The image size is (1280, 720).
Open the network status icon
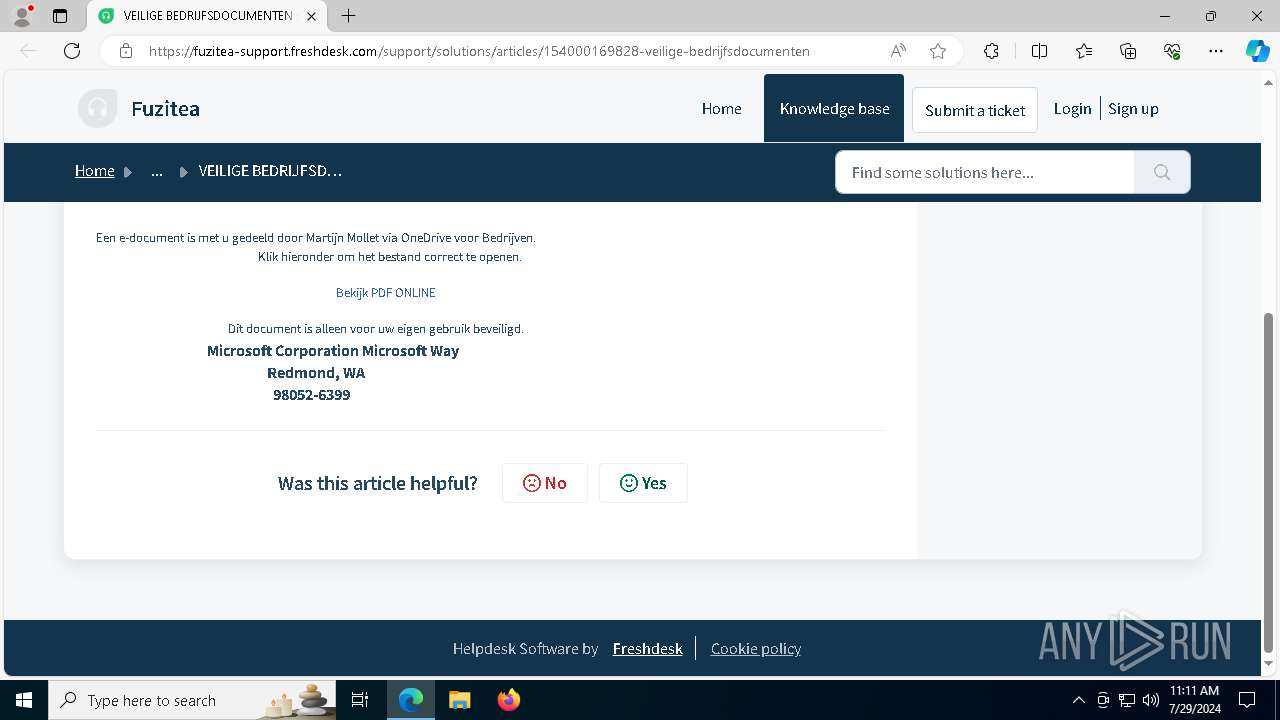[x=1127, y=700]
